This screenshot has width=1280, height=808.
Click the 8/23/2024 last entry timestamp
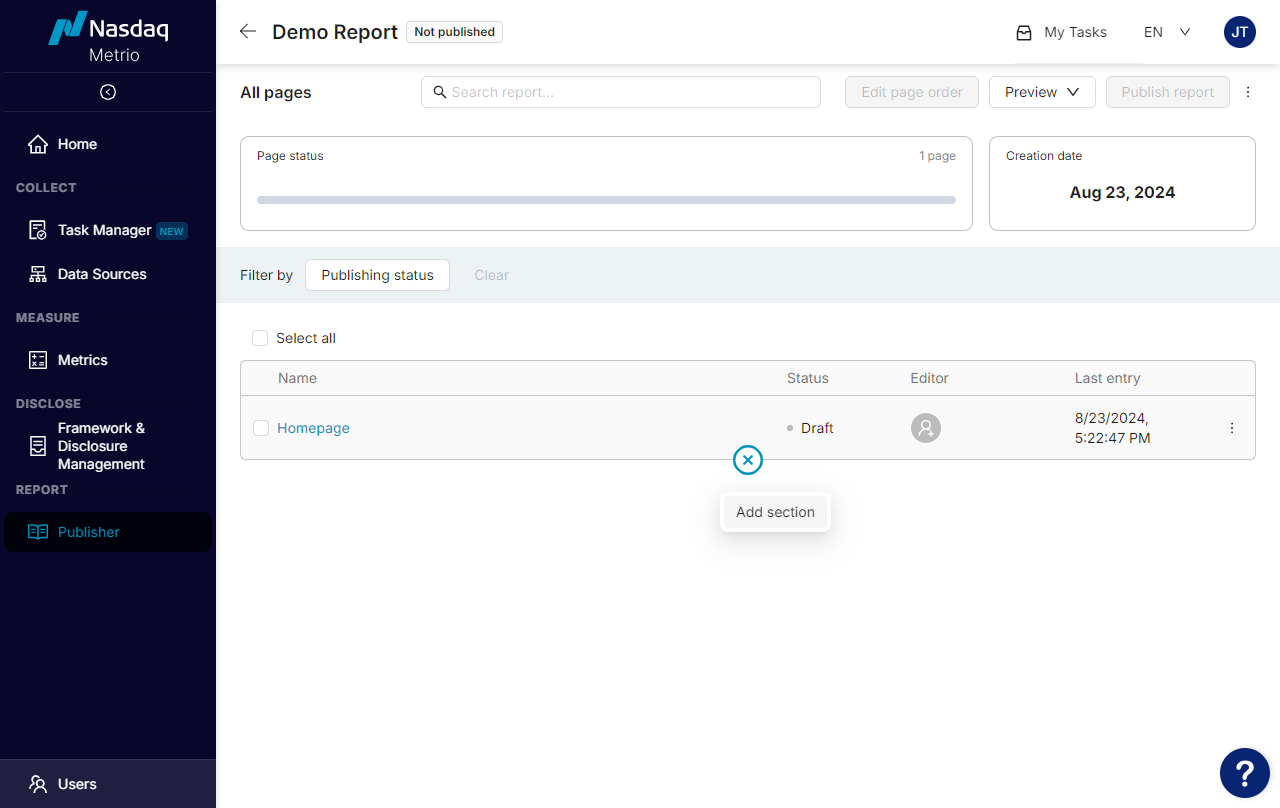[x=1112, y=428]
